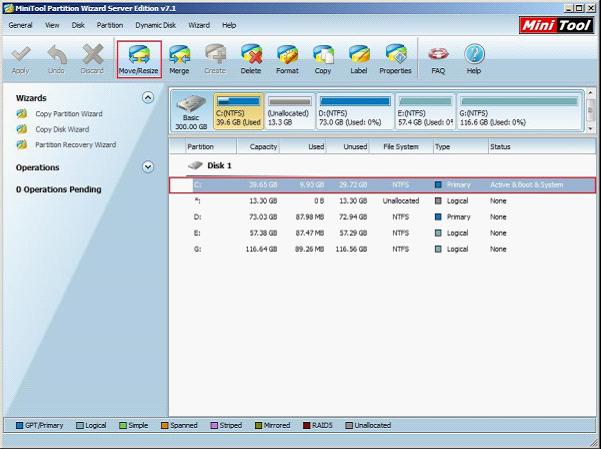Click the Spanned legend orange swatch
The width and height of the screenshot is (601, 449).
pyautogui.click(x=164, y=425)
